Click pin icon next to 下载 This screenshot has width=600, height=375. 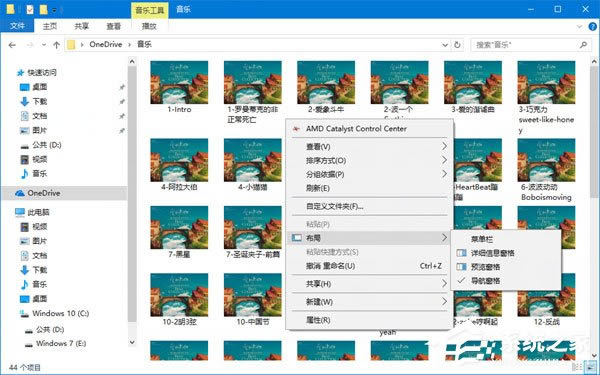[122, 102]
